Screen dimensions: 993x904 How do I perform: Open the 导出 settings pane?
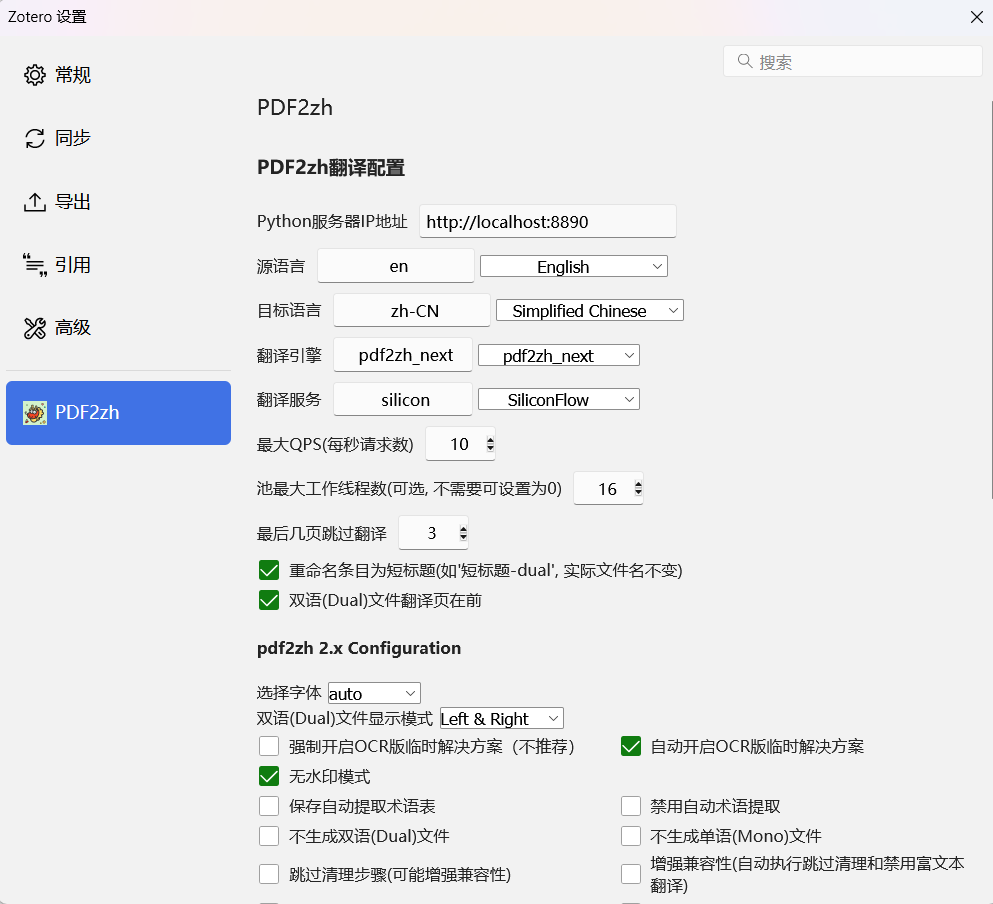click(118, 202)
